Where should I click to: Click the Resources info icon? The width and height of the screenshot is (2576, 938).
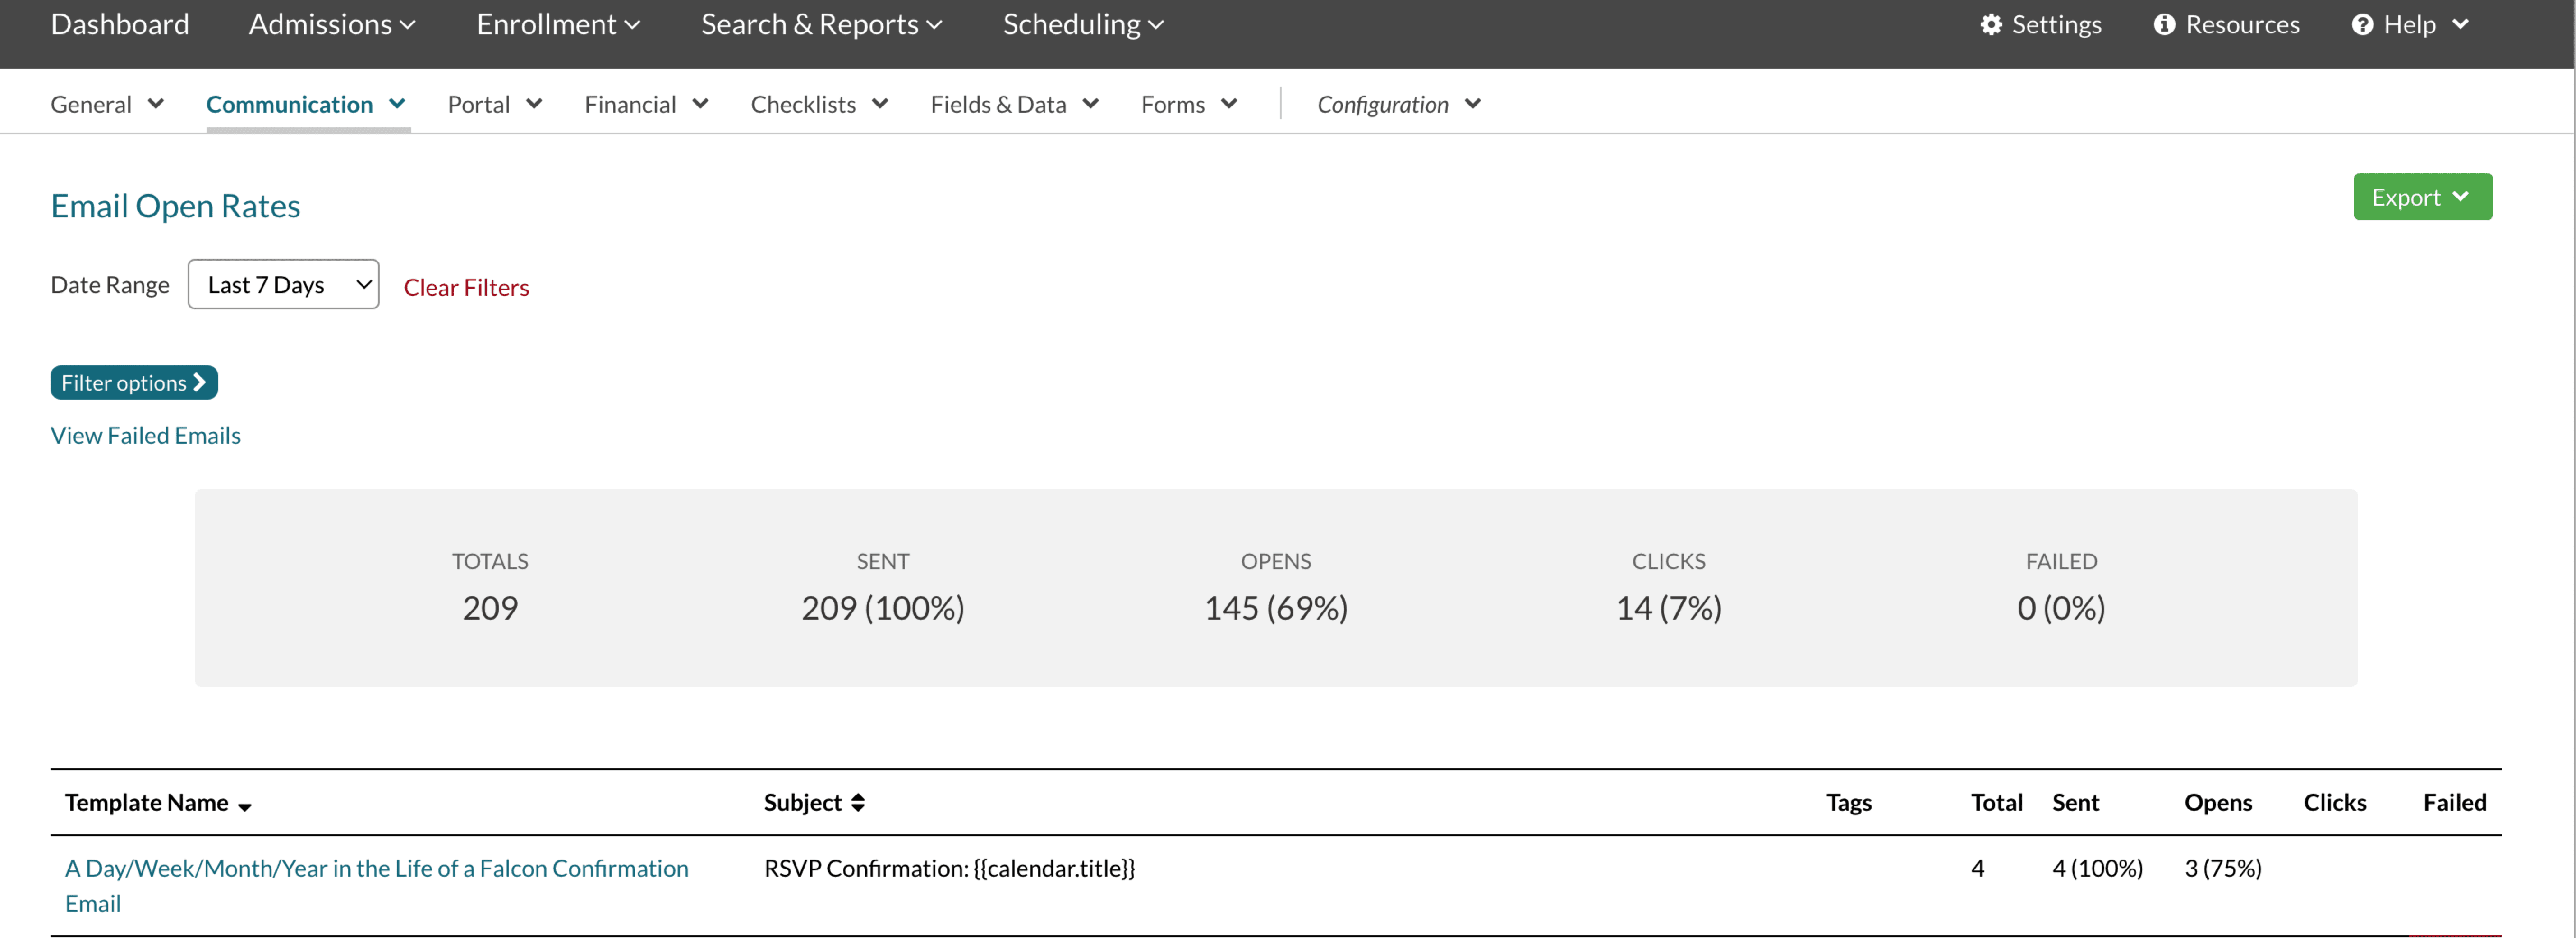pyautogui.click(x=2164, y=25)
